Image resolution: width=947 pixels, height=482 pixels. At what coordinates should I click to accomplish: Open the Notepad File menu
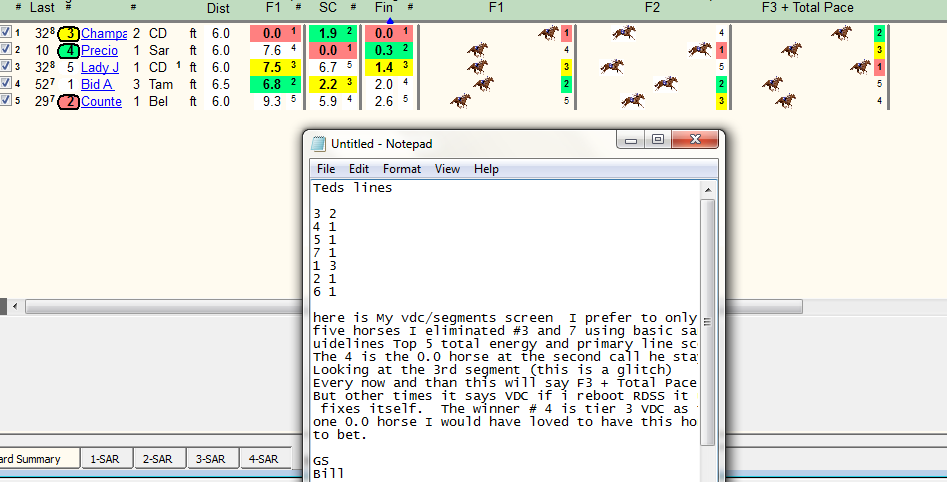pos(326,169)
